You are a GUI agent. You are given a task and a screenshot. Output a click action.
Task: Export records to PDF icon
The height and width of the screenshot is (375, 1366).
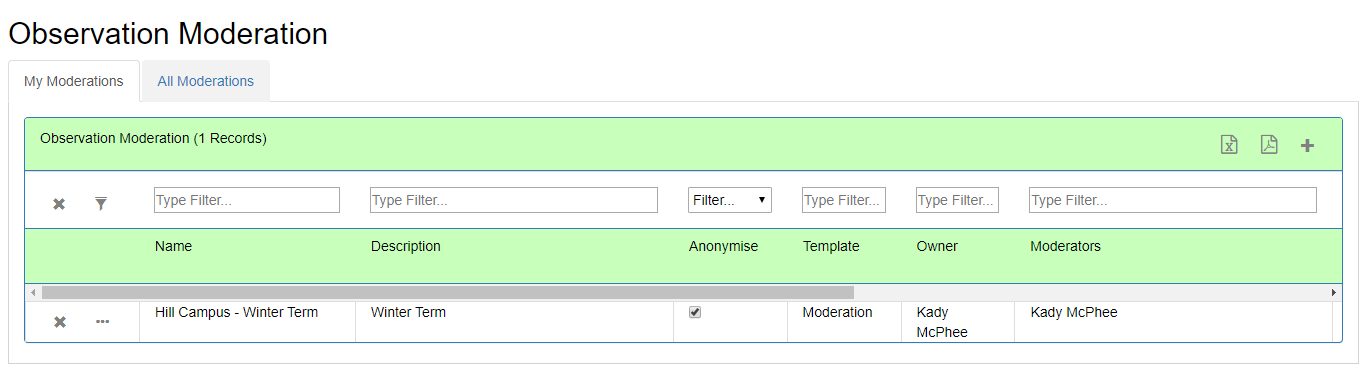pyautogui.click(x=1269, y=145)
